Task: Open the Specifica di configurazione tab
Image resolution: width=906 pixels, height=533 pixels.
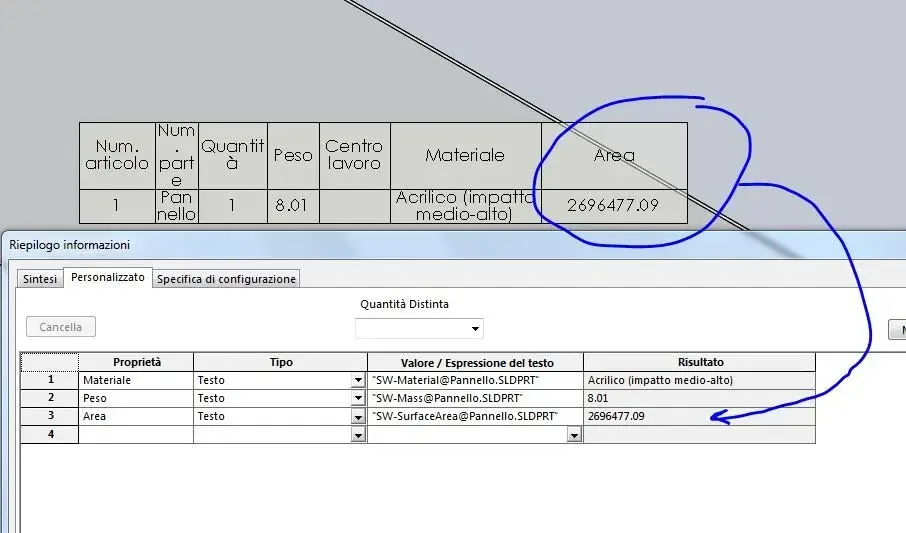Action: coord(226,279)
